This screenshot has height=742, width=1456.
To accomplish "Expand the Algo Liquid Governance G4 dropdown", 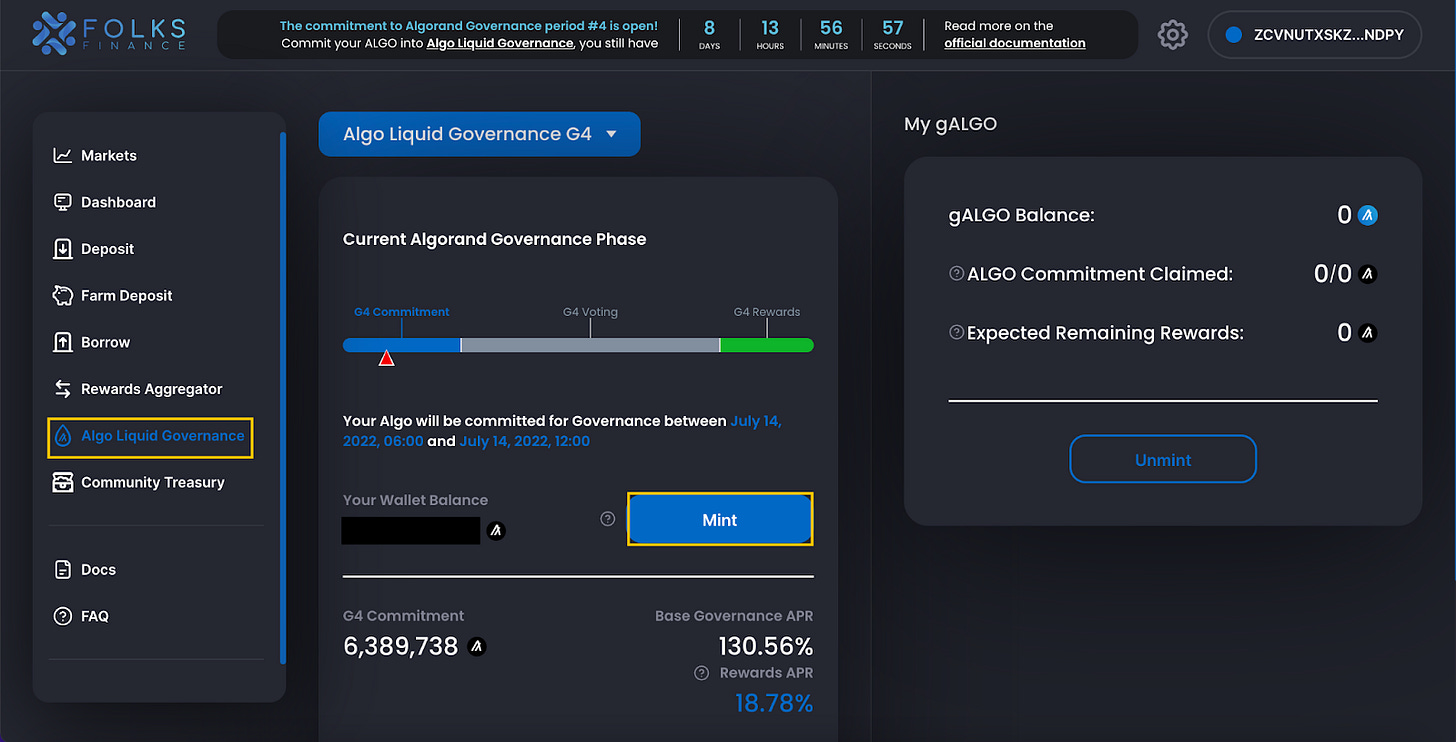I will (479, 134).
